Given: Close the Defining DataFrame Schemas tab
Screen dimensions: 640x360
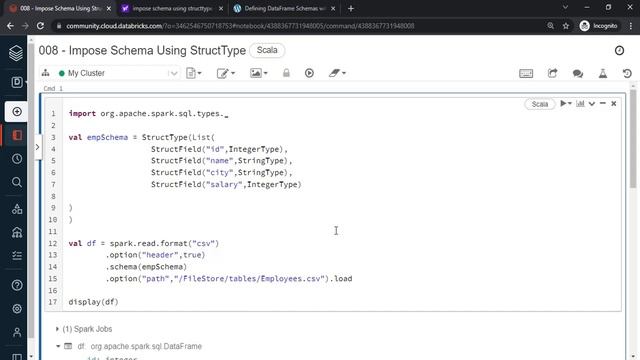Looking at the screenshot, I should tap(333, 8).
